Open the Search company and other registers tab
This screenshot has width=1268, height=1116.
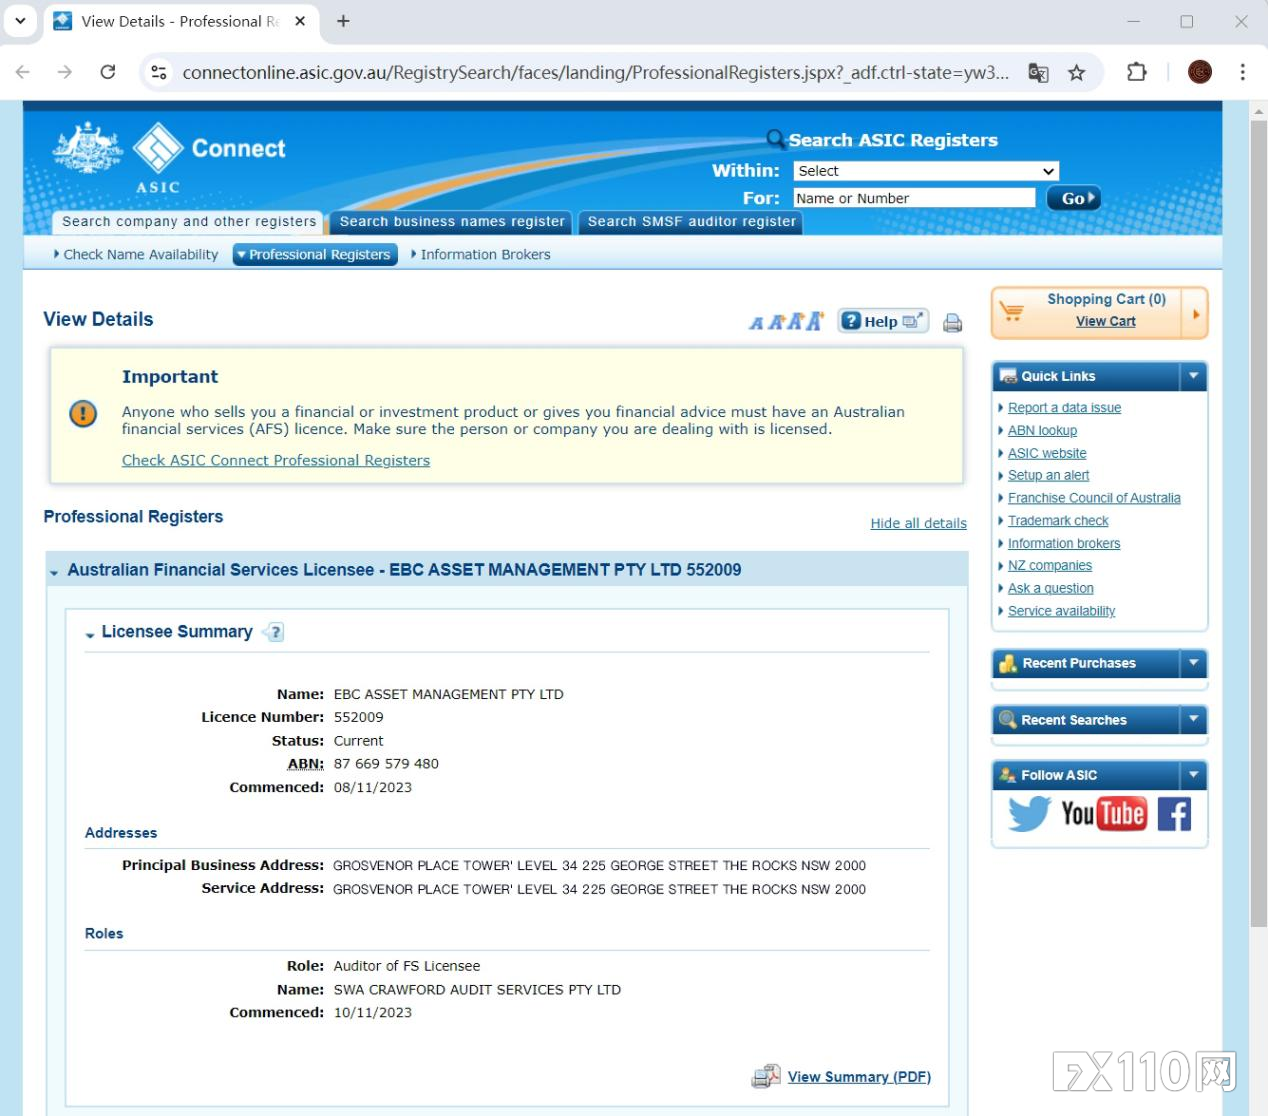click(189, 222)
